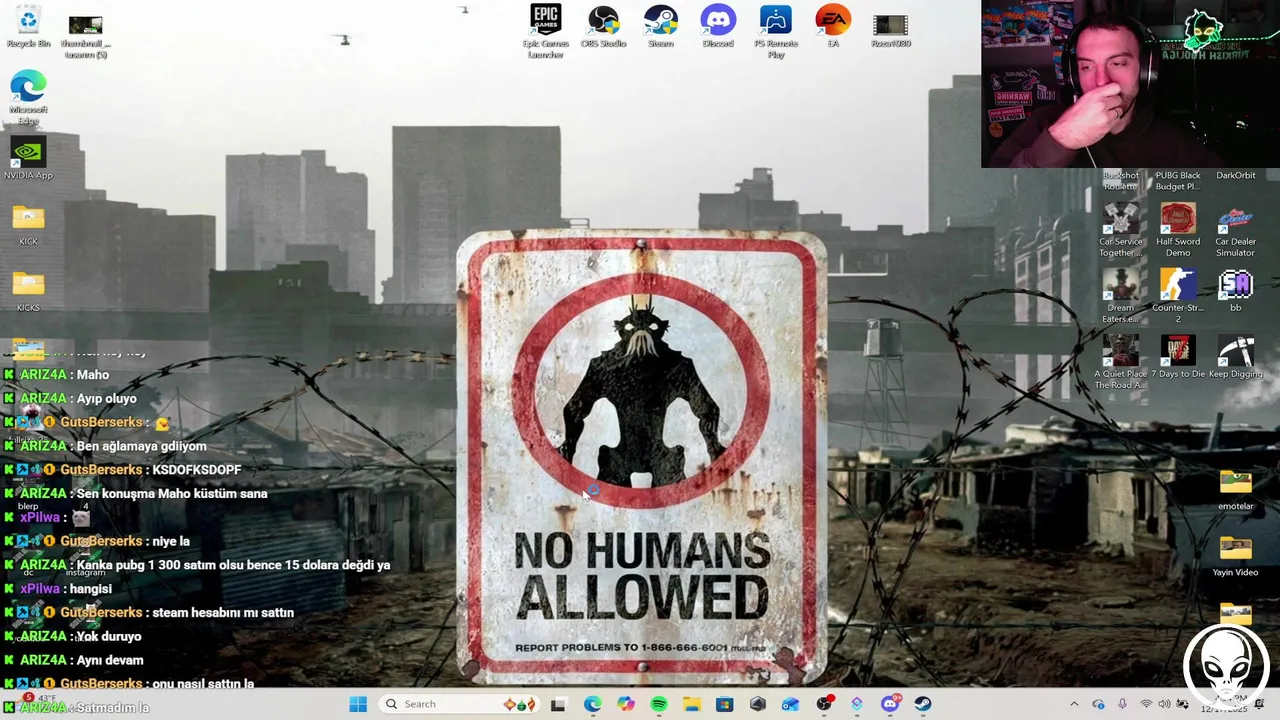
Task: Open the NVIDIA App desktop shortcut
Action: coord(28,158)
